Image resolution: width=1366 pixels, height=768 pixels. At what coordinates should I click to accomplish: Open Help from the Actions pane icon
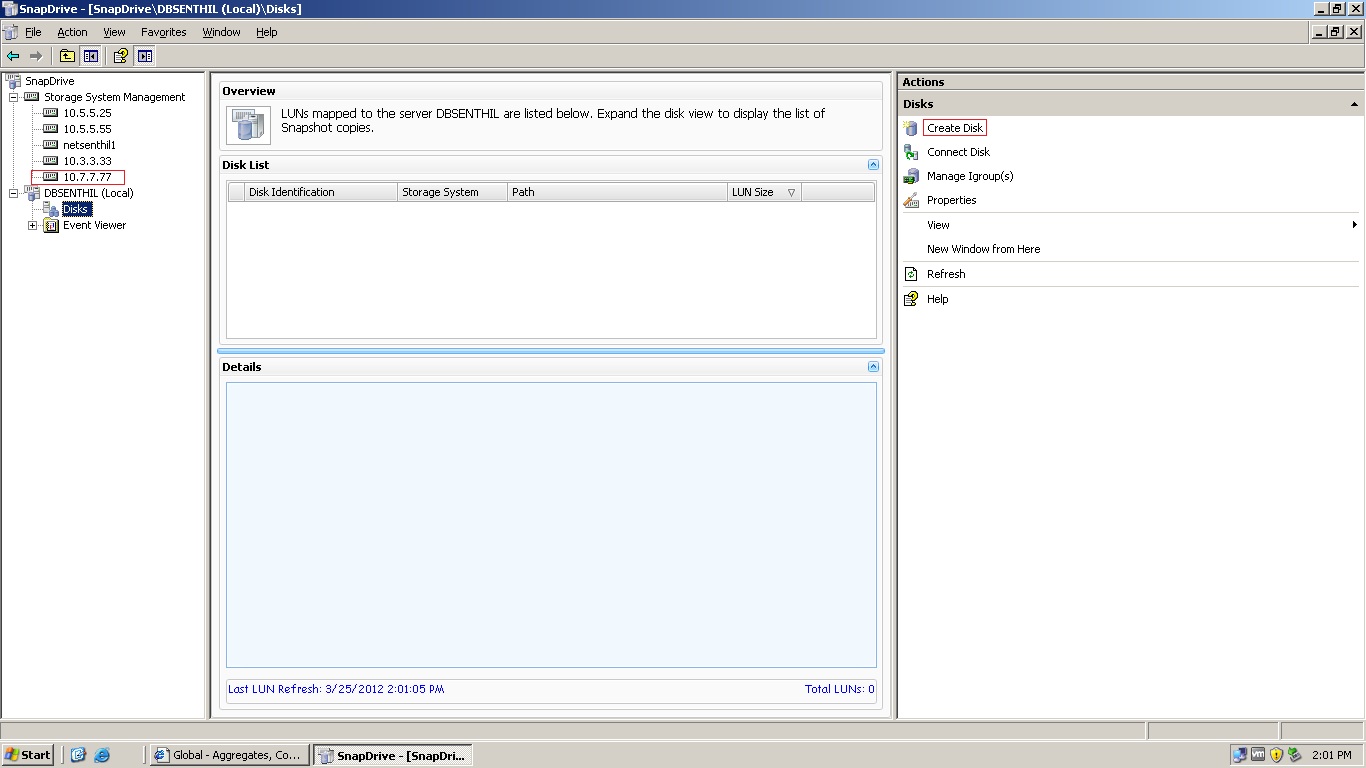911,299
